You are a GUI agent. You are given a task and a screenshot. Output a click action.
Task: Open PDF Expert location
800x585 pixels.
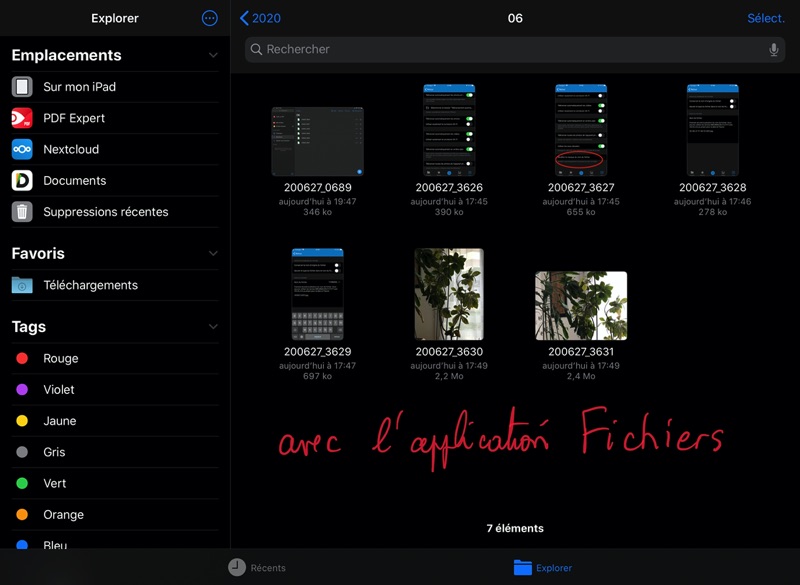pos(73,118)
